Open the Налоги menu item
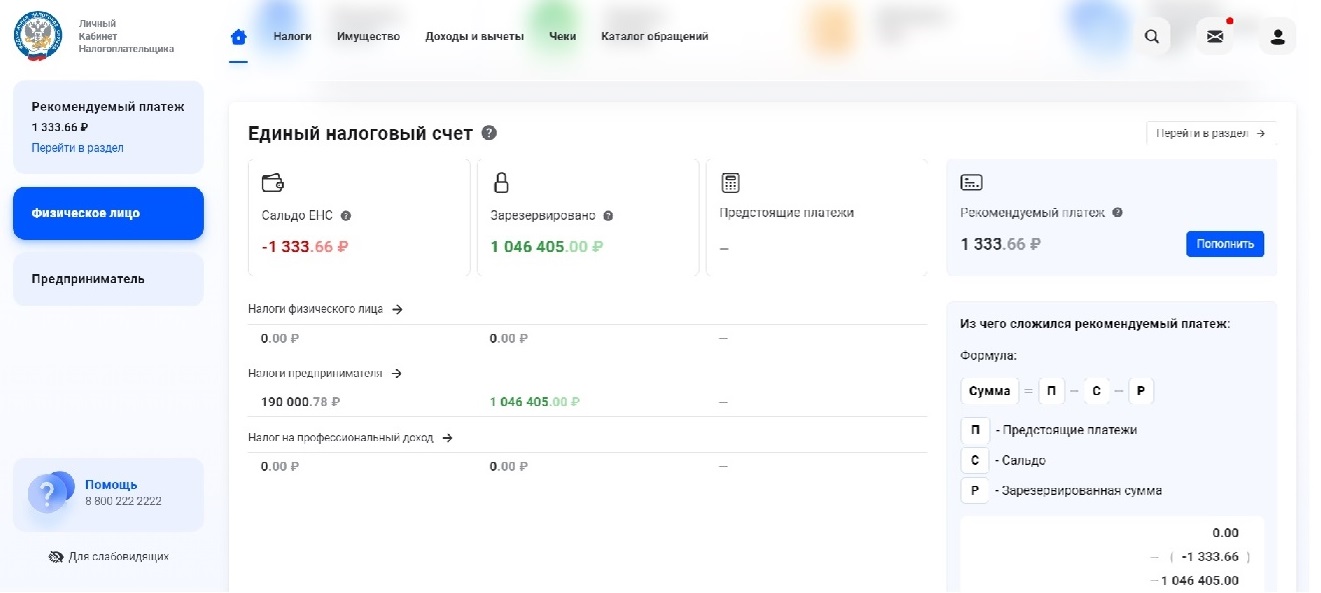The height and width of the screenshot is (593, 1321). [292, 37]
